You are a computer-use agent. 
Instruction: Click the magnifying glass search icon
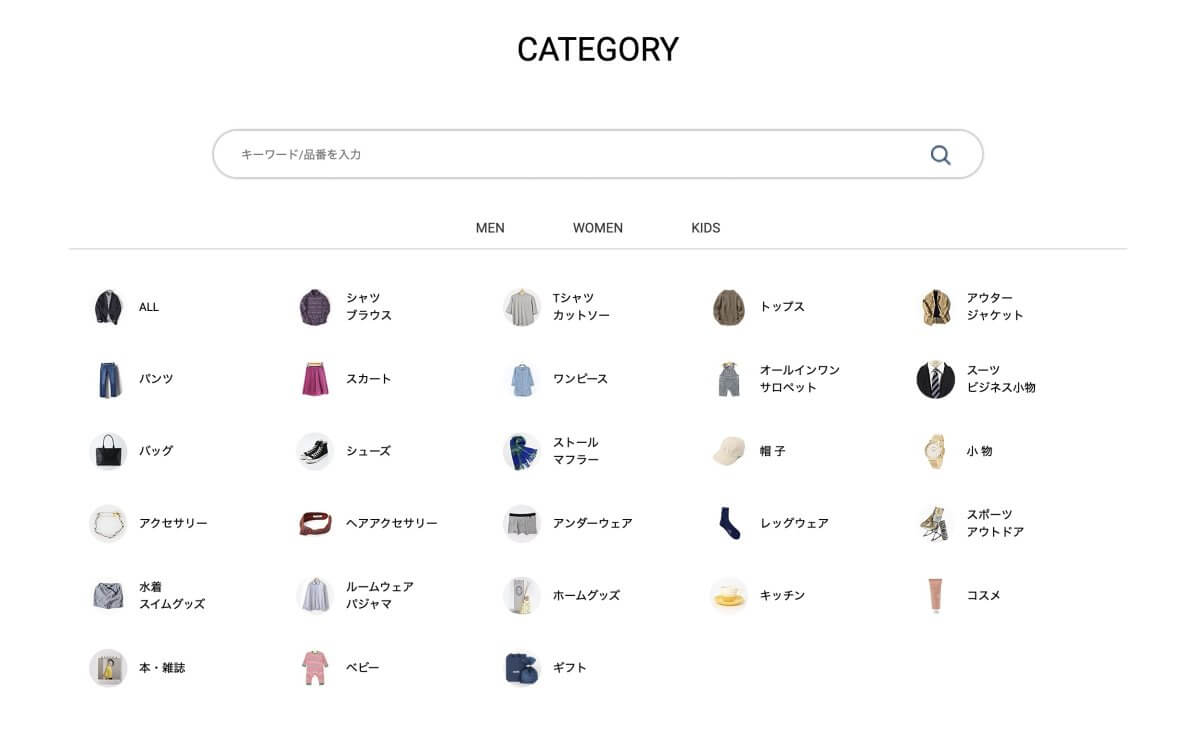point(940,155)
